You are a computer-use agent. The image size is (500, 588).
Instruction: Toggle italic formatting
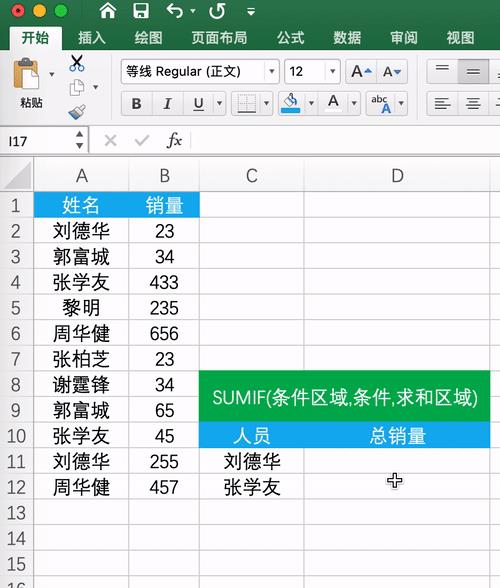[168, 103]
